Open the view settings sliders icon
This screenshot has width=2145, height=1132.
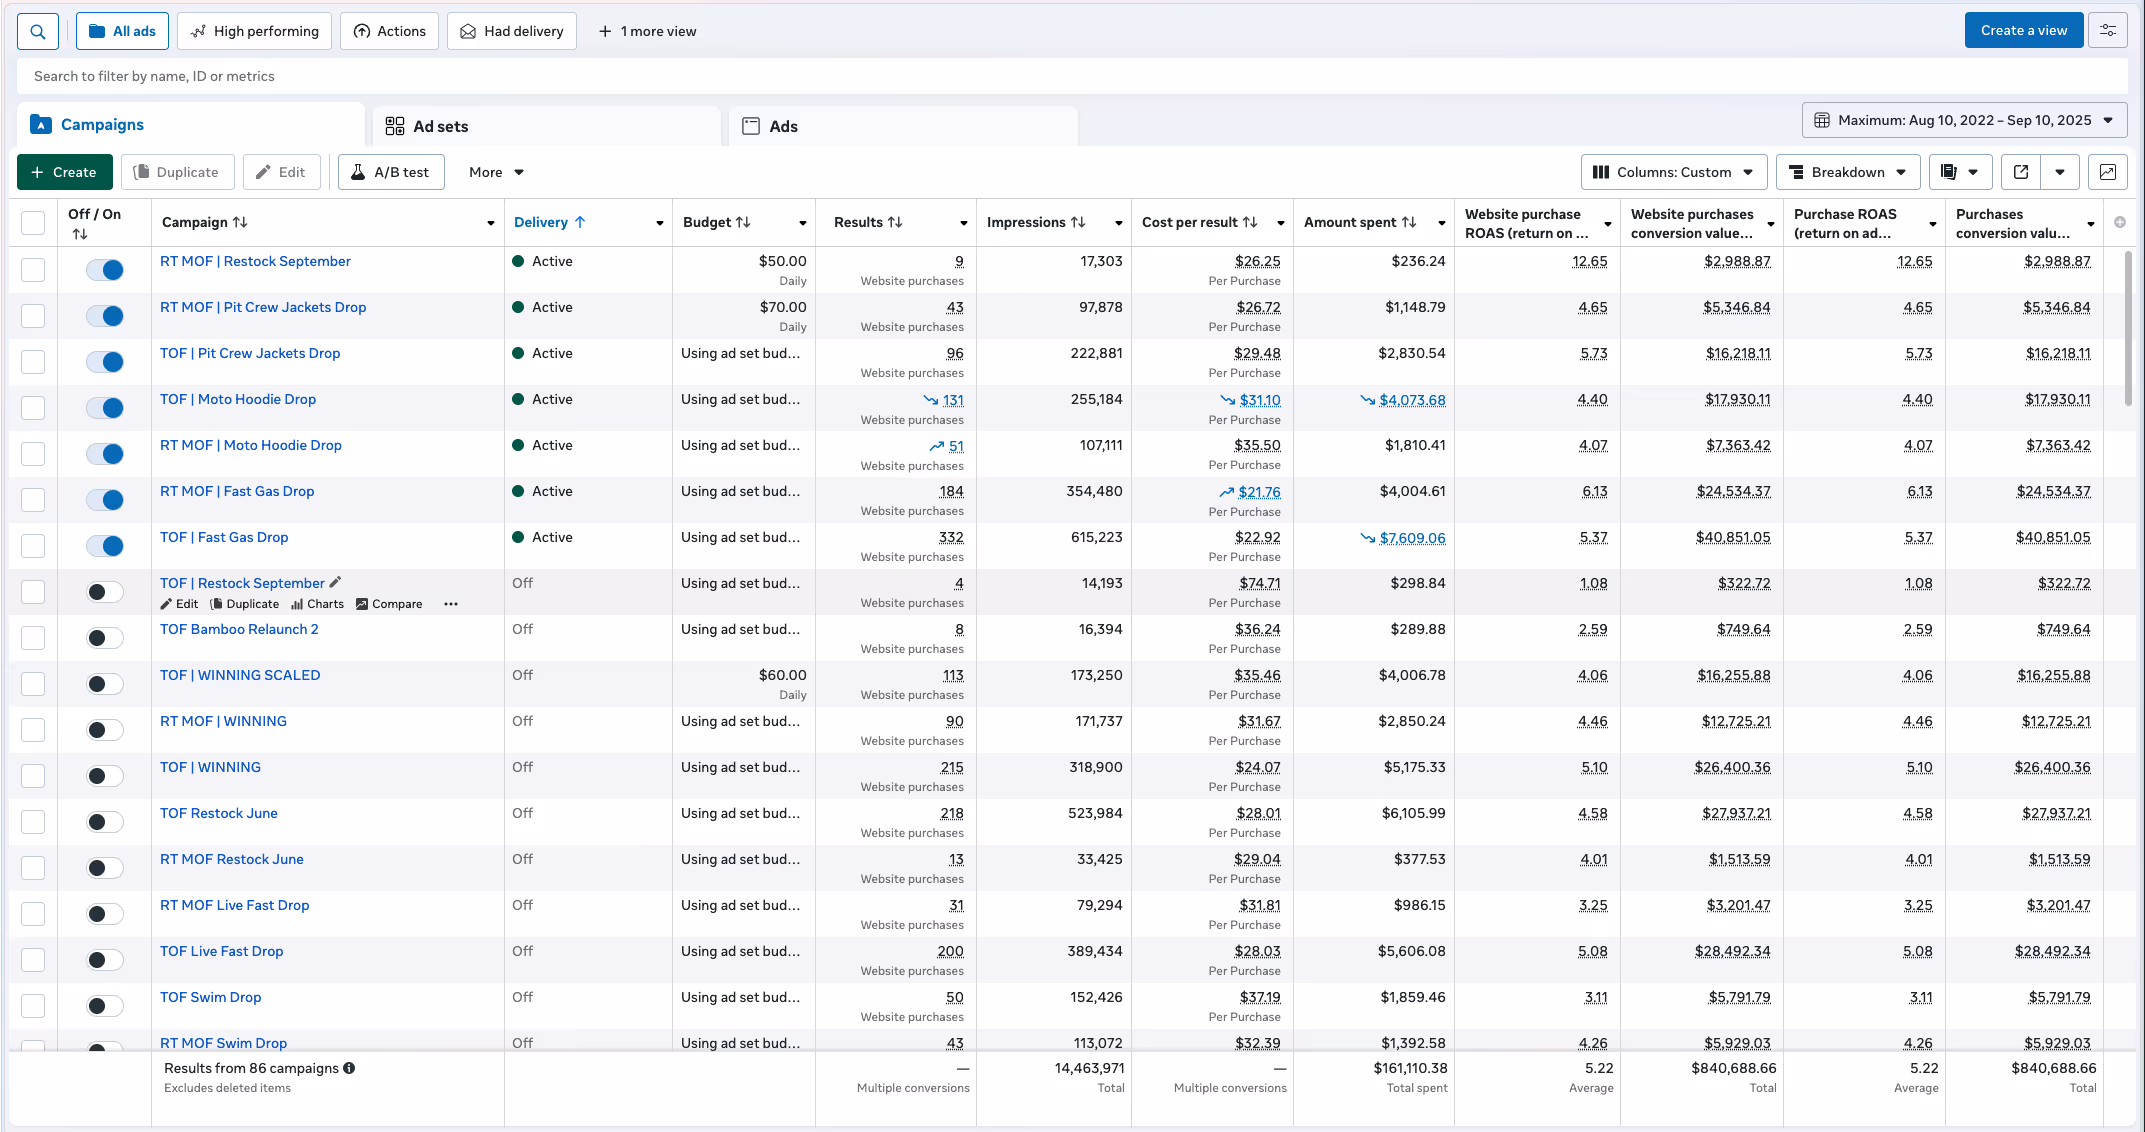pyautogui.click(x=2108, y=31)
